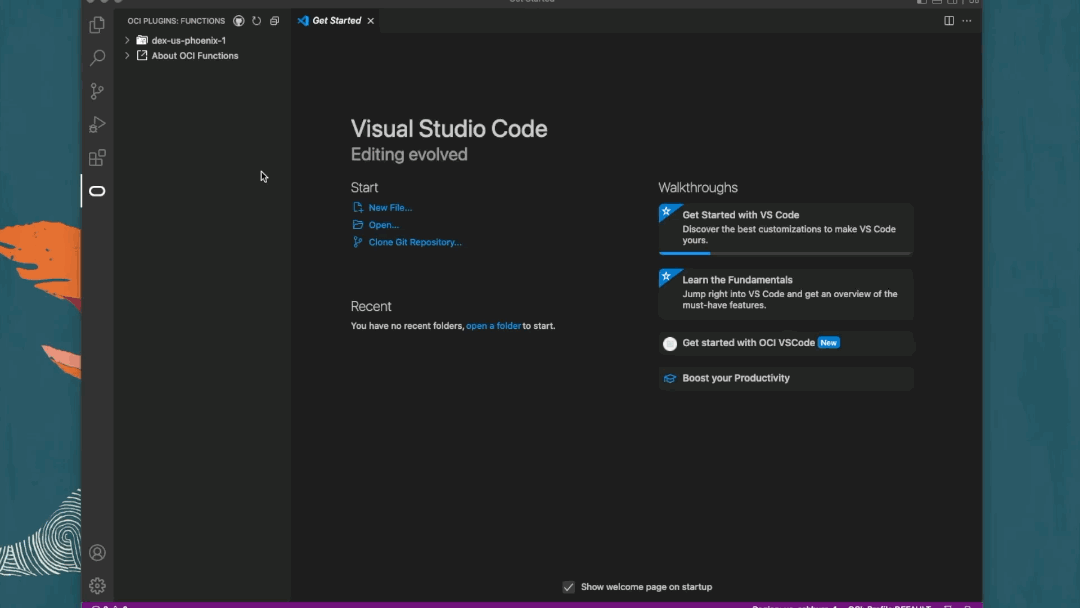Viewport: 1080px width, 608px height.
Task: Open the editor more actions menu
Action: 967,20
